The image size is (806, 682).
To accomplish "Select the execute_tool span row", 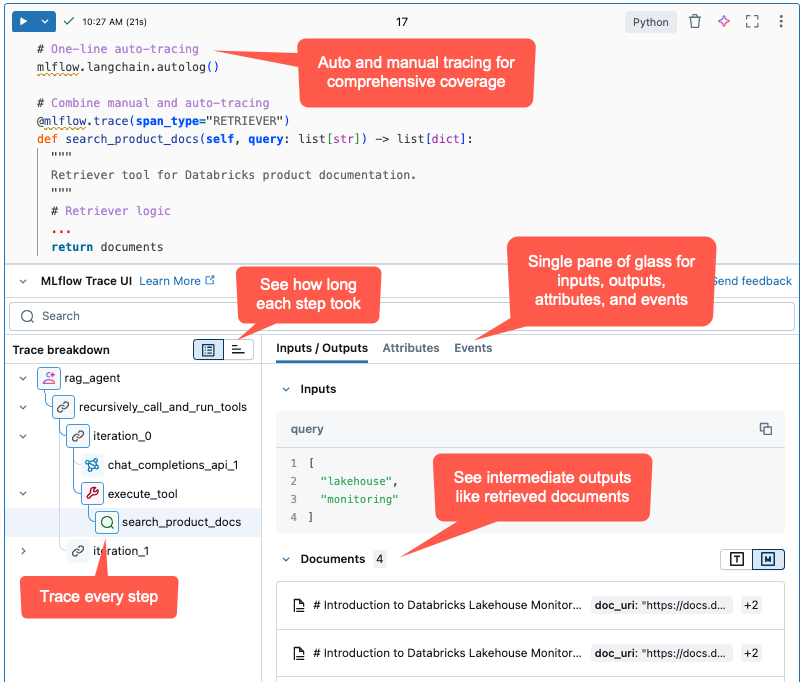I will coord(133,493).
